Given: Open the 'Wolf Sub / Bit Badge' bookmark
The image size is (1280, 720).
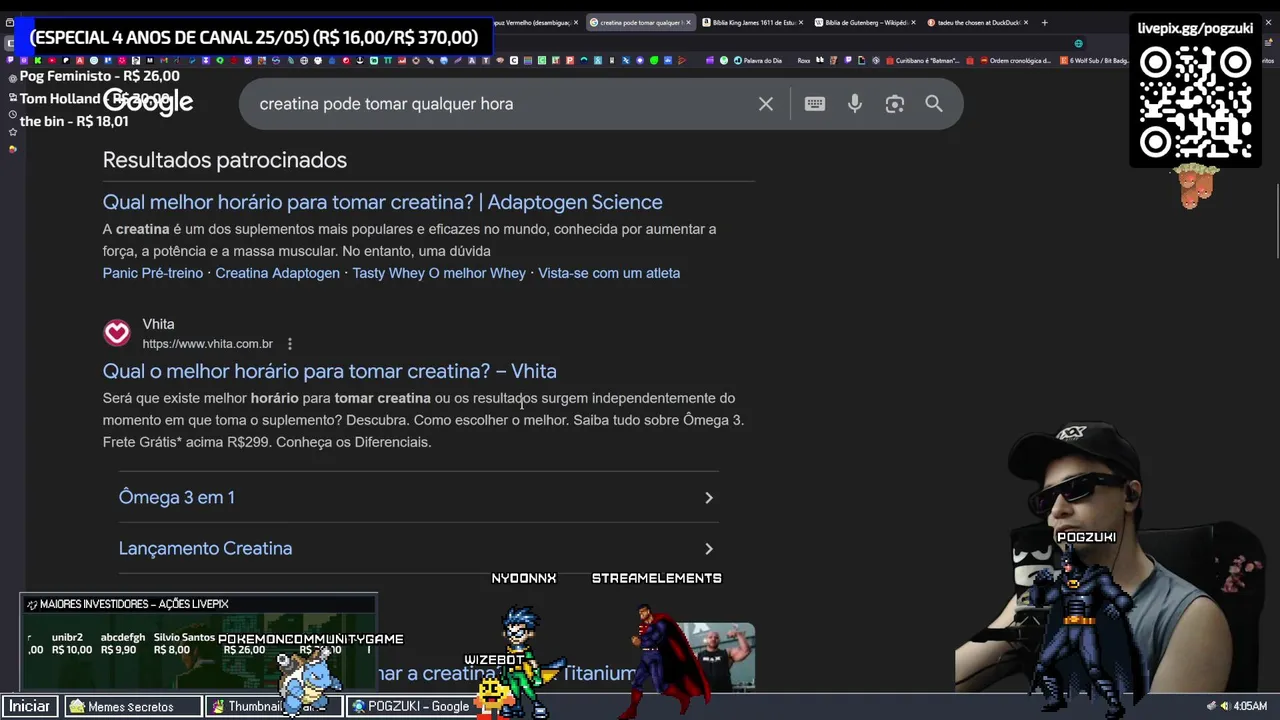Looking at the screenshot, I should (x=1096, y=60).
